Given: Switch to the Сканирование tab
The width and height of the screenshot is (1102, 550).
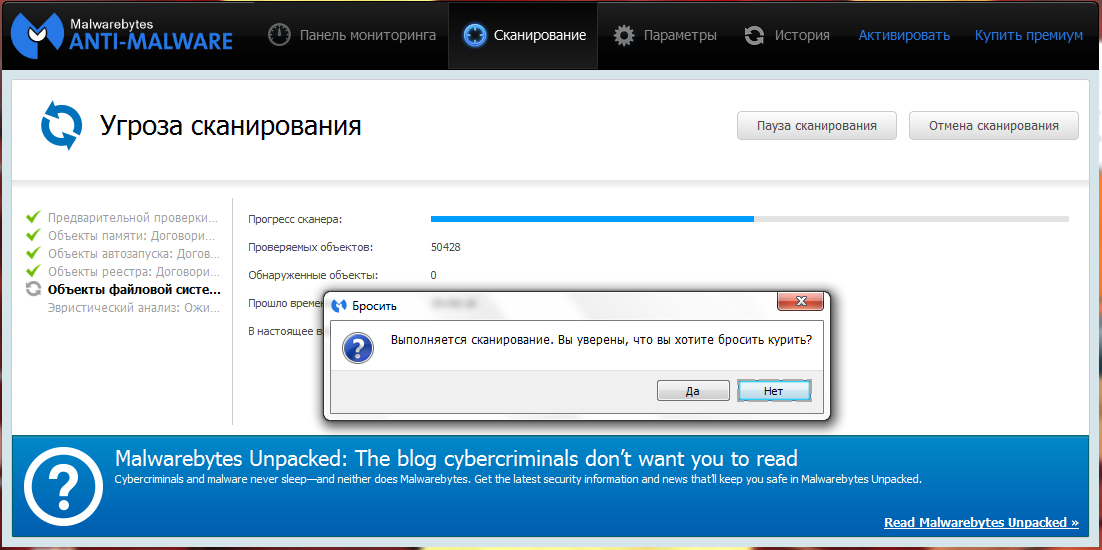Looking at the screenshot, I should 523,35.
